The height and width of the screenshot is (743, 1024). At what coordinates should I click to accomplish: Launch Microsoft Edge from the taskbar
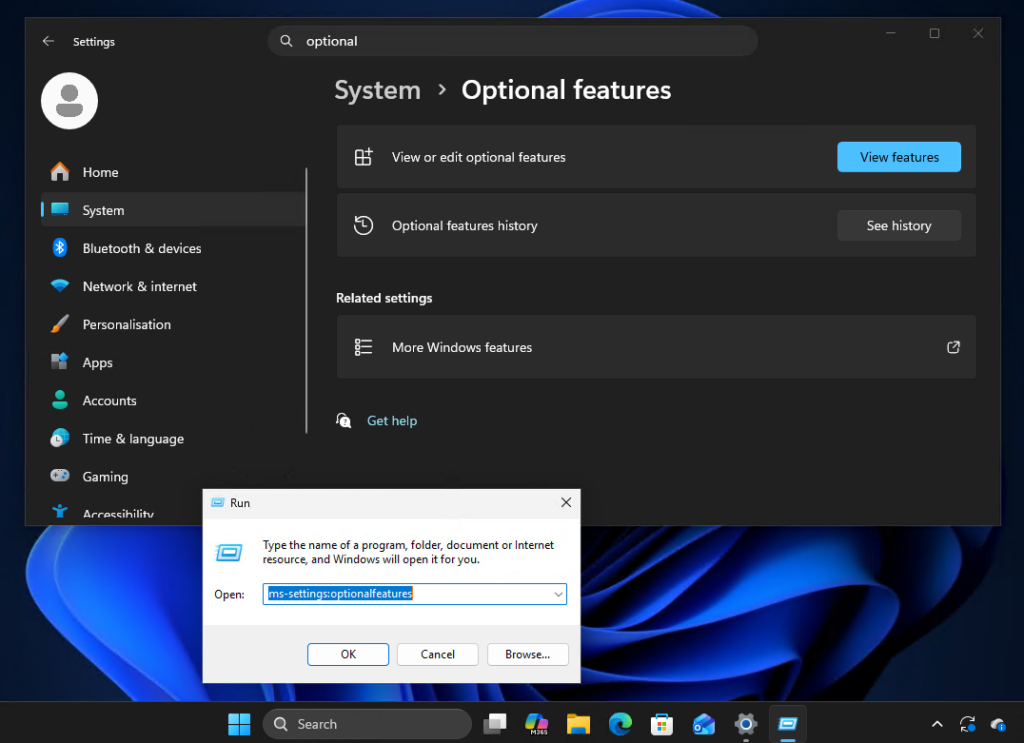[x=620, y=723]
